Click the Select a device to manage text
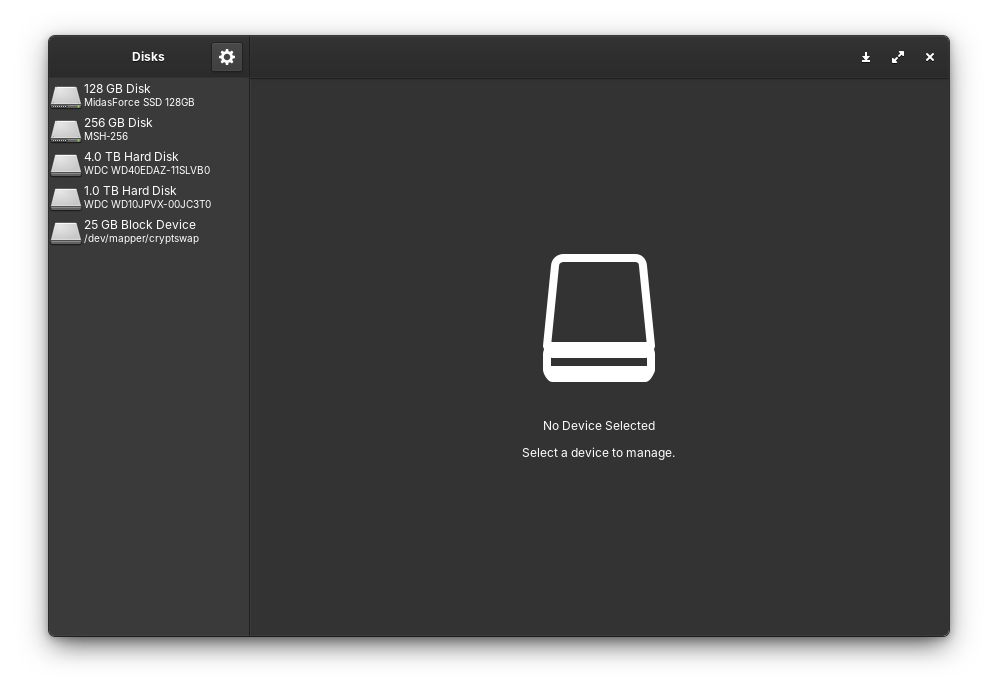 598,452
